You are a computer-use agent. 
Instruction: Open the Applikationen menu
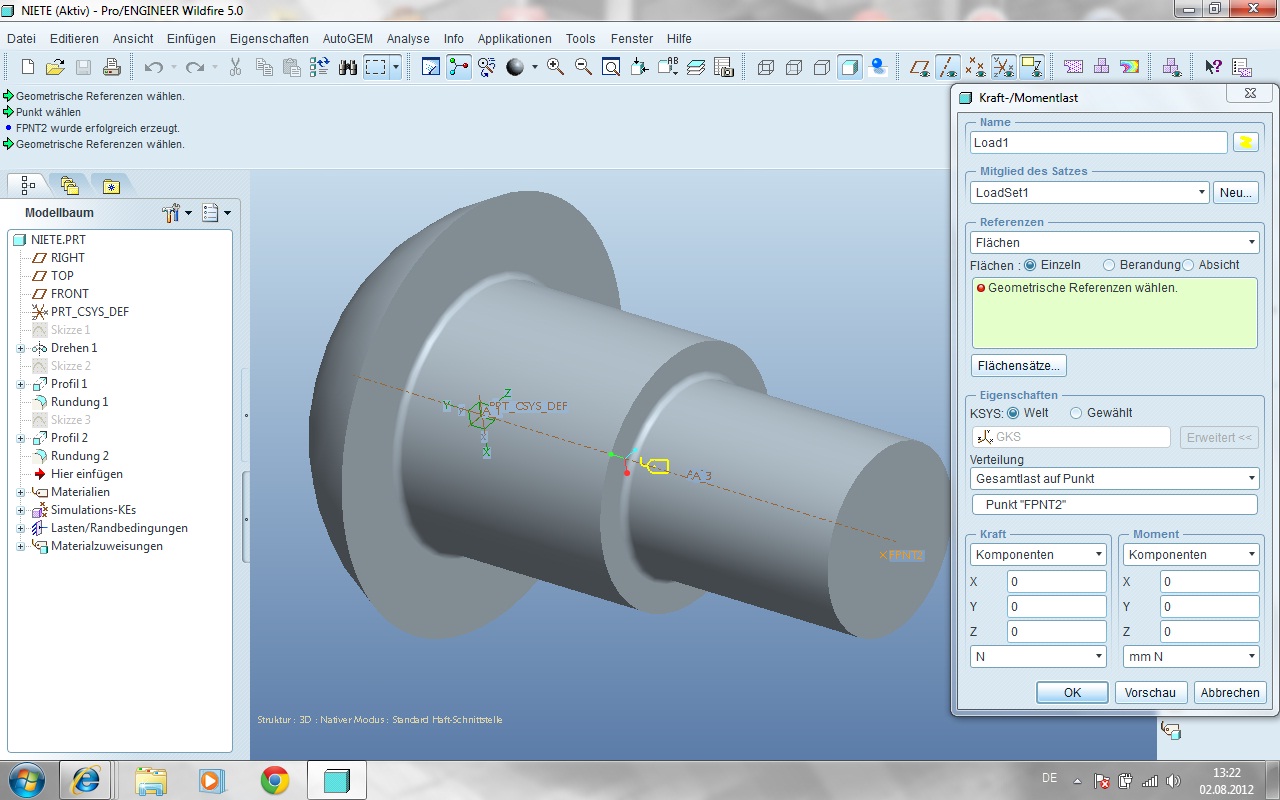point(515,39)
